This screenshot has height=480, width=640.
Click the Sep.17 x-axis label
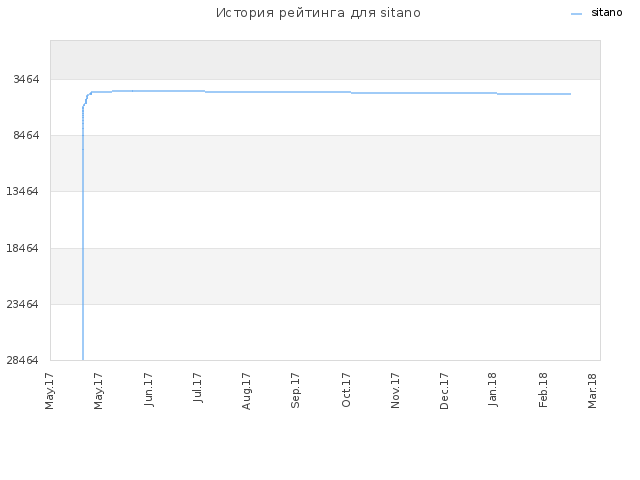(x=296, y=391)
